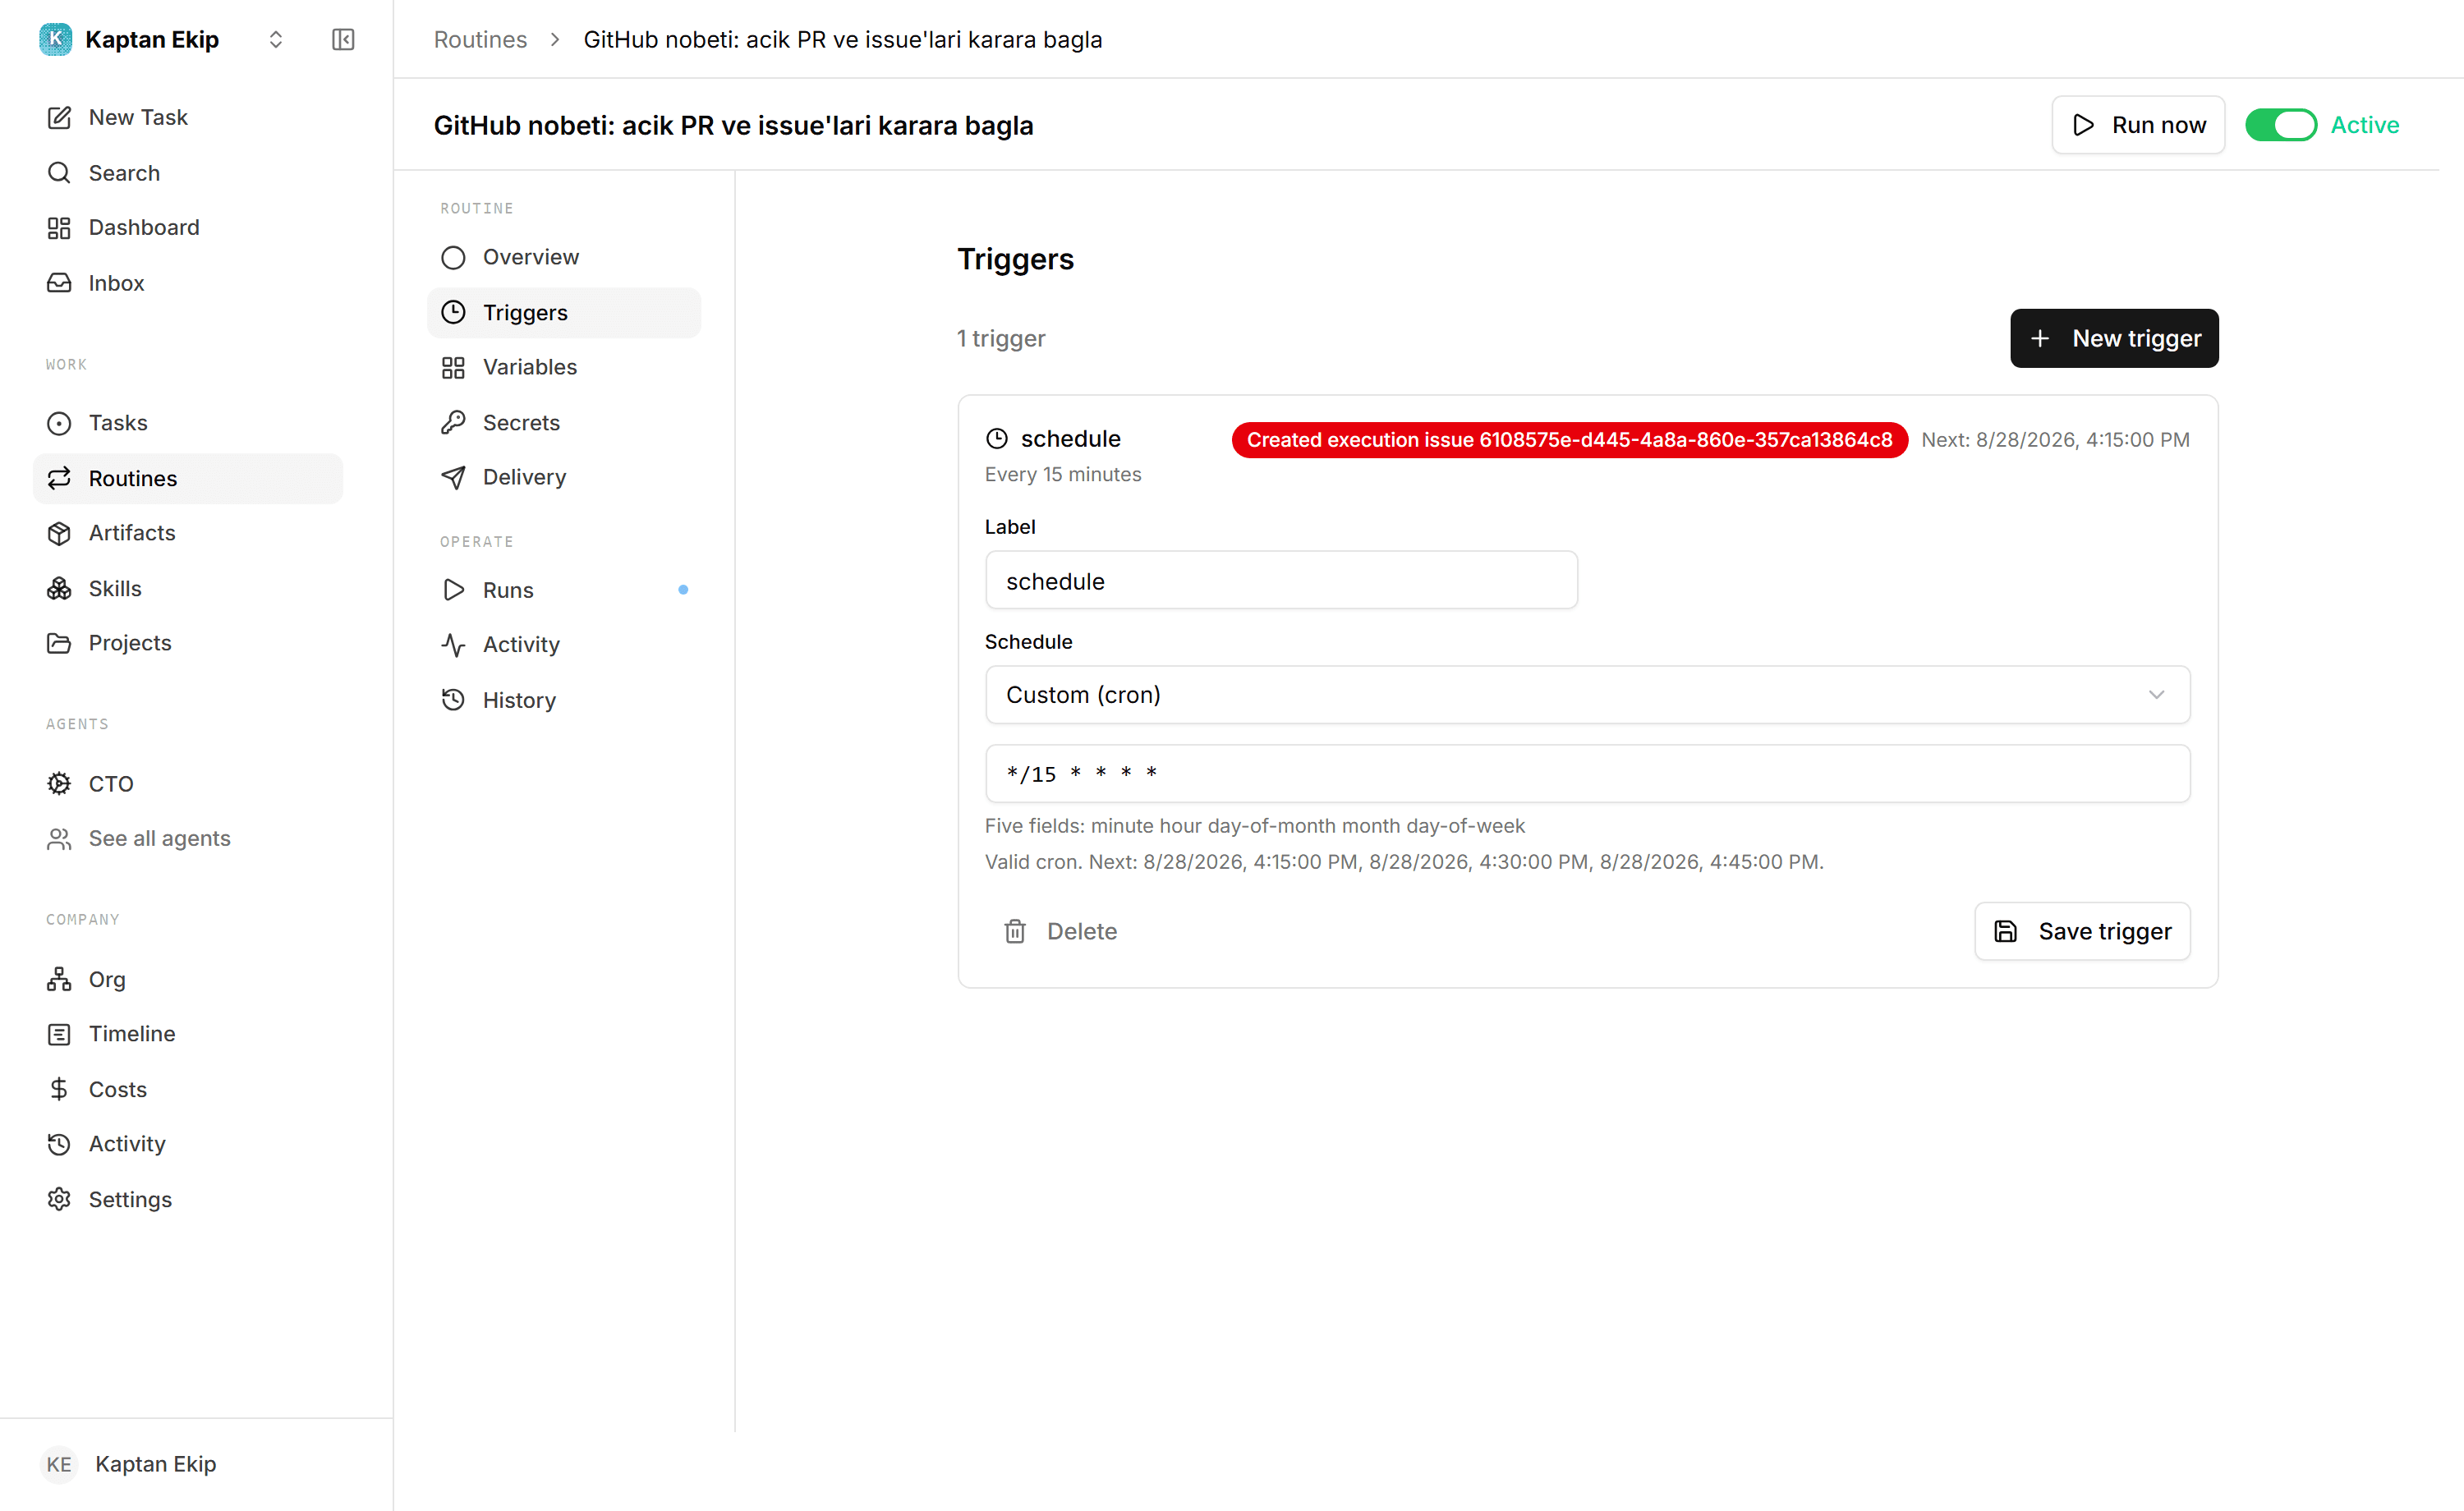Viewport: 2464px width, 1511px height.
Task: Go to the Dashboard page
Action: click(x=187, y=227)
